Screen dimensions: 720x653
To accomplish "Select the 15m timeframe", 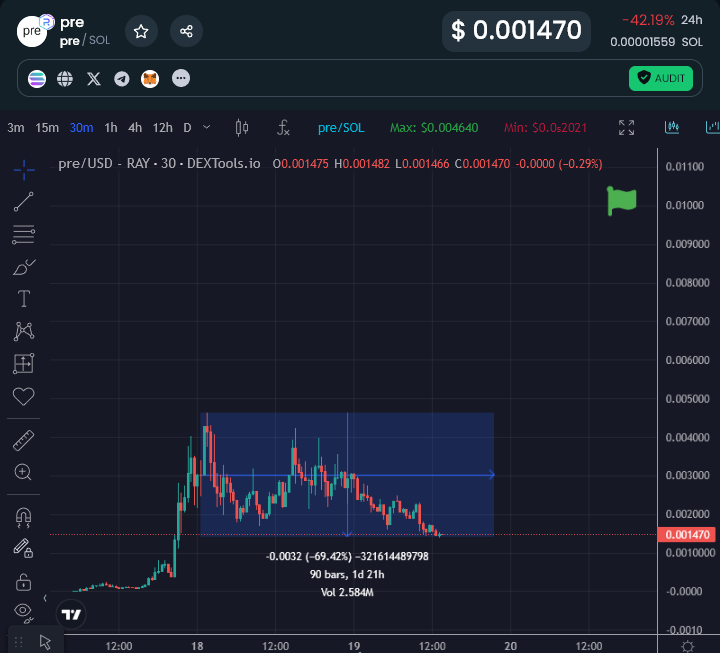I will [x=47, y=128].
